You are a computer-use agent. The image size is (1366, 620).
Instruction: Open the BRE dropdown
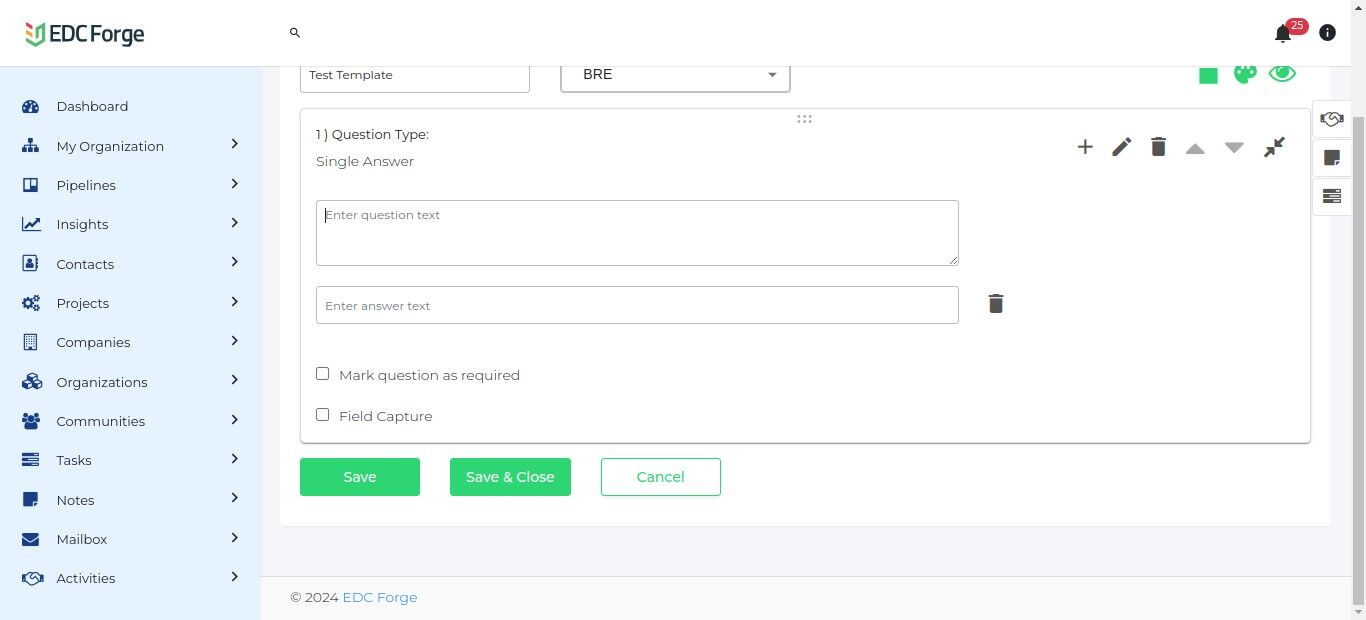[675, 75]
